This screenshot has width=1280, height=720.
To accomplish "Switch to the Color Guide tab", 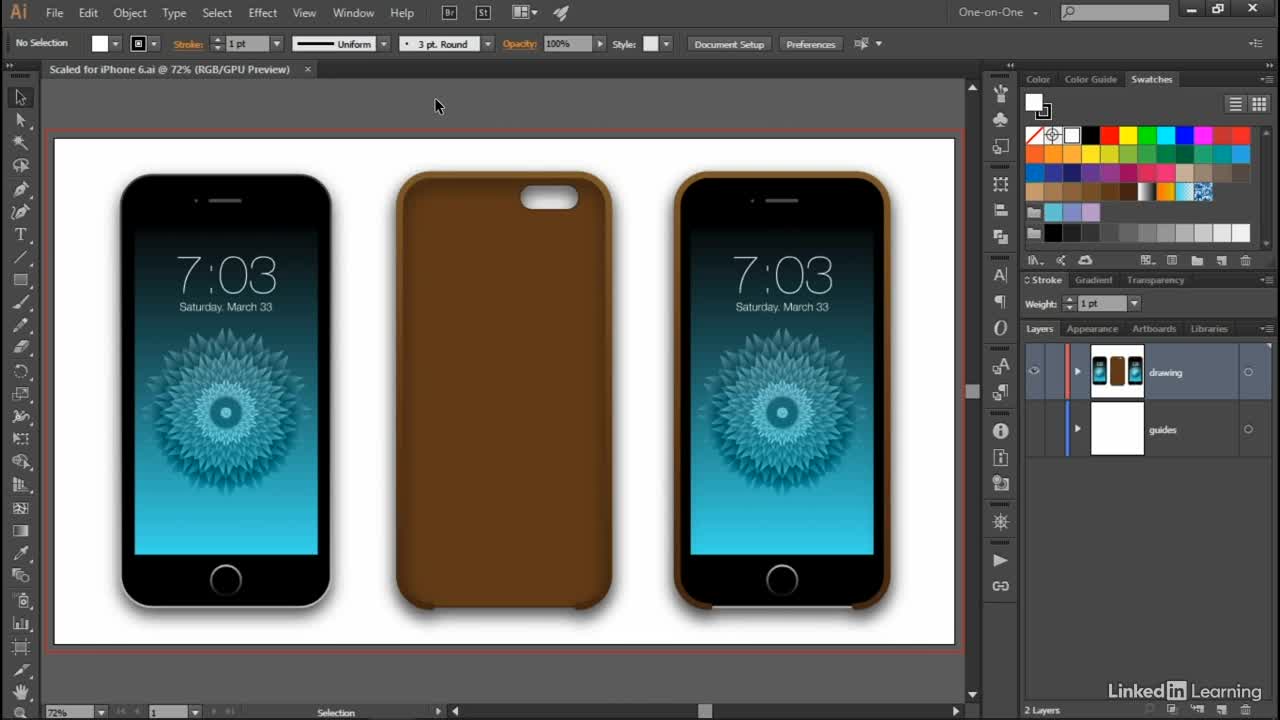I will [1090, 79].
